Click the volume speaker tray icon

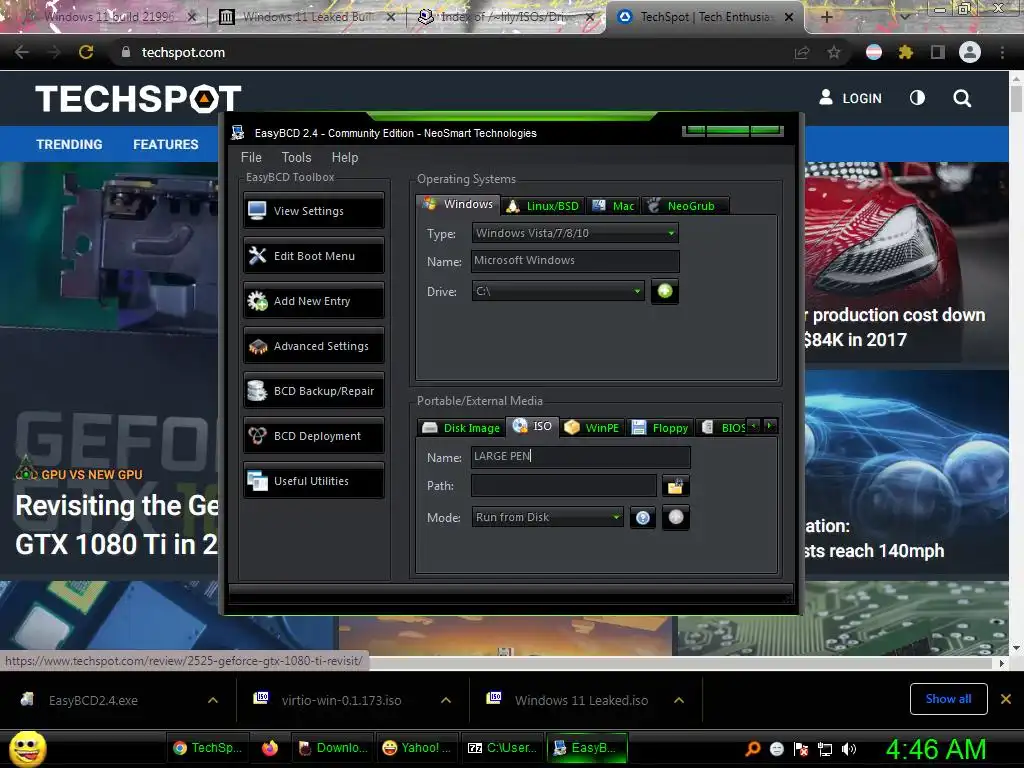coord(849,749)
